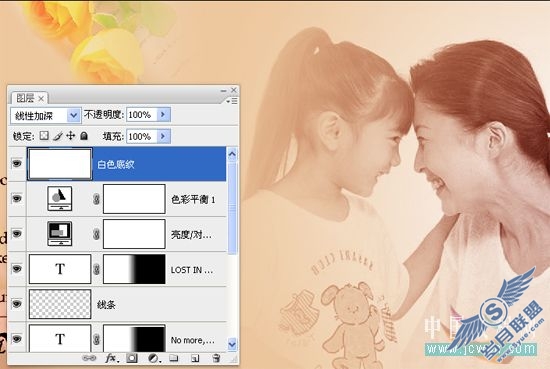Image resolution: width=550 pixels, height=369 pixels.
Task: Click the link layers icon
Action: [89, 358]
